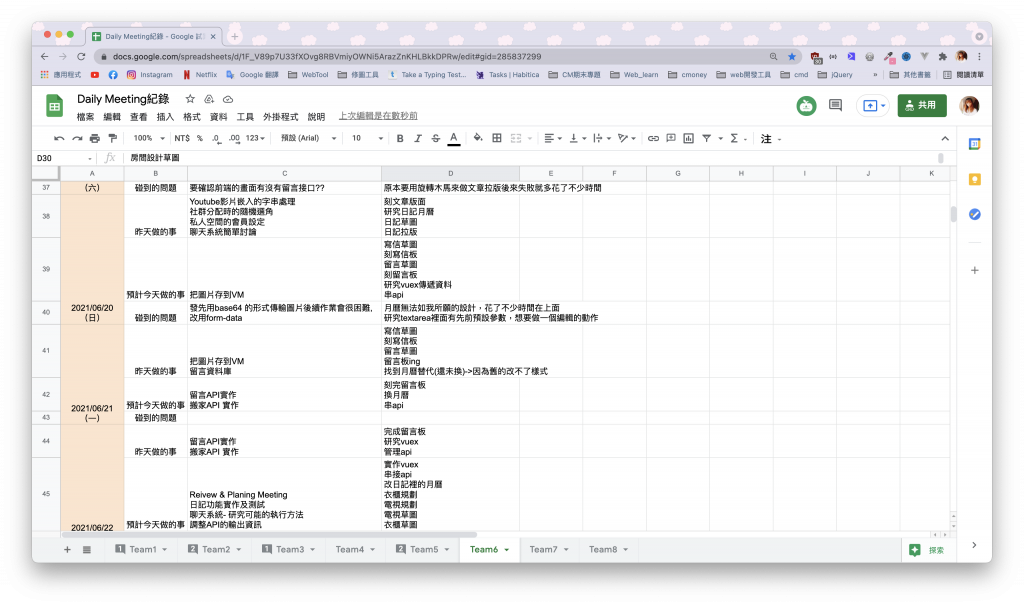Open the 外掛程式 menu
1024x605 pixels.
281,117
